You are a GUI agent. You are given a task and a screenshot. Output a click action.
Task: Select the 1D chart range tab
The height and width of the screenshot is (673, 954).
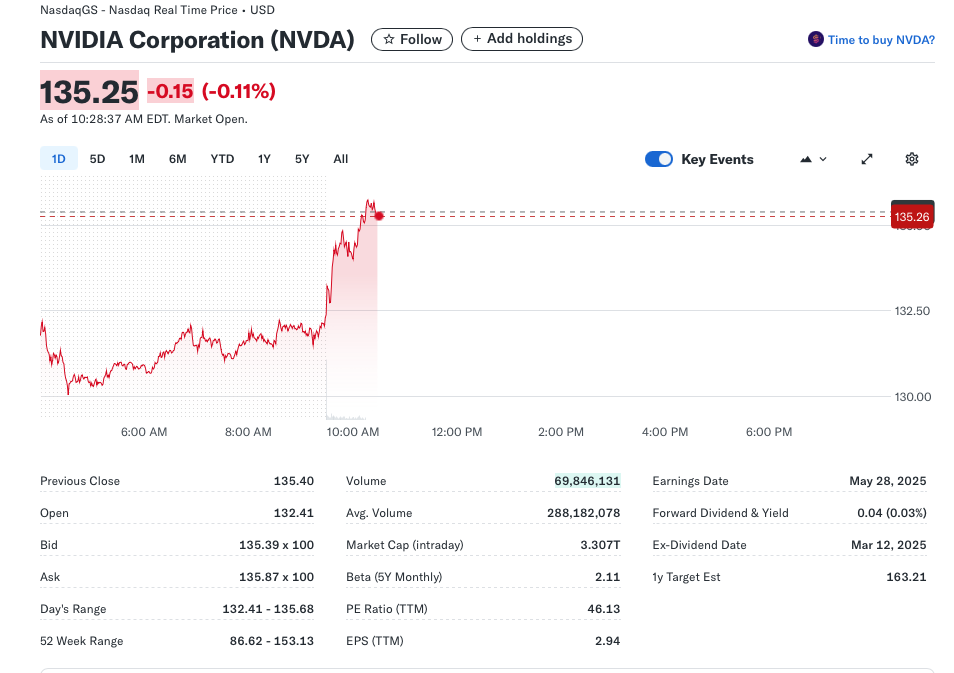(x=58, y=159)
